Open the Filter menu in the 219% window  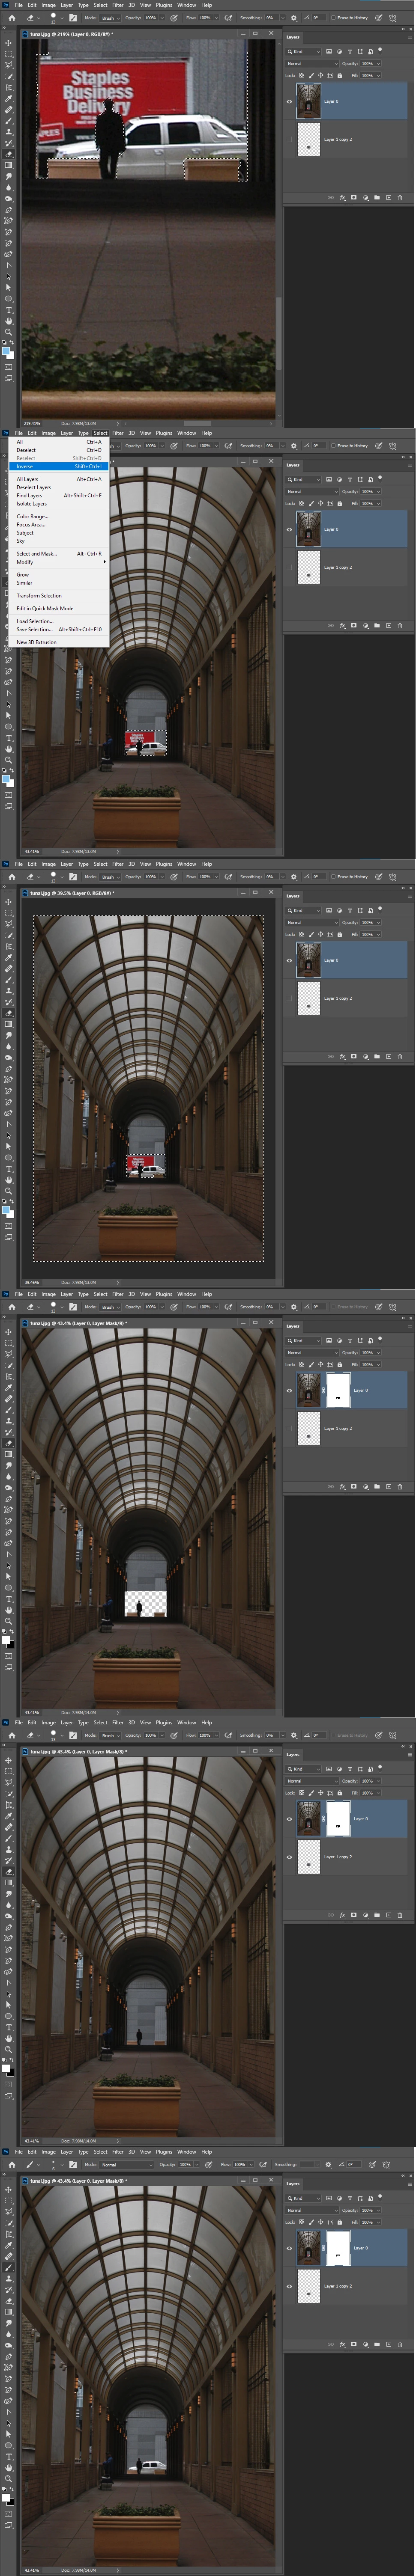[x=117, y=5]
